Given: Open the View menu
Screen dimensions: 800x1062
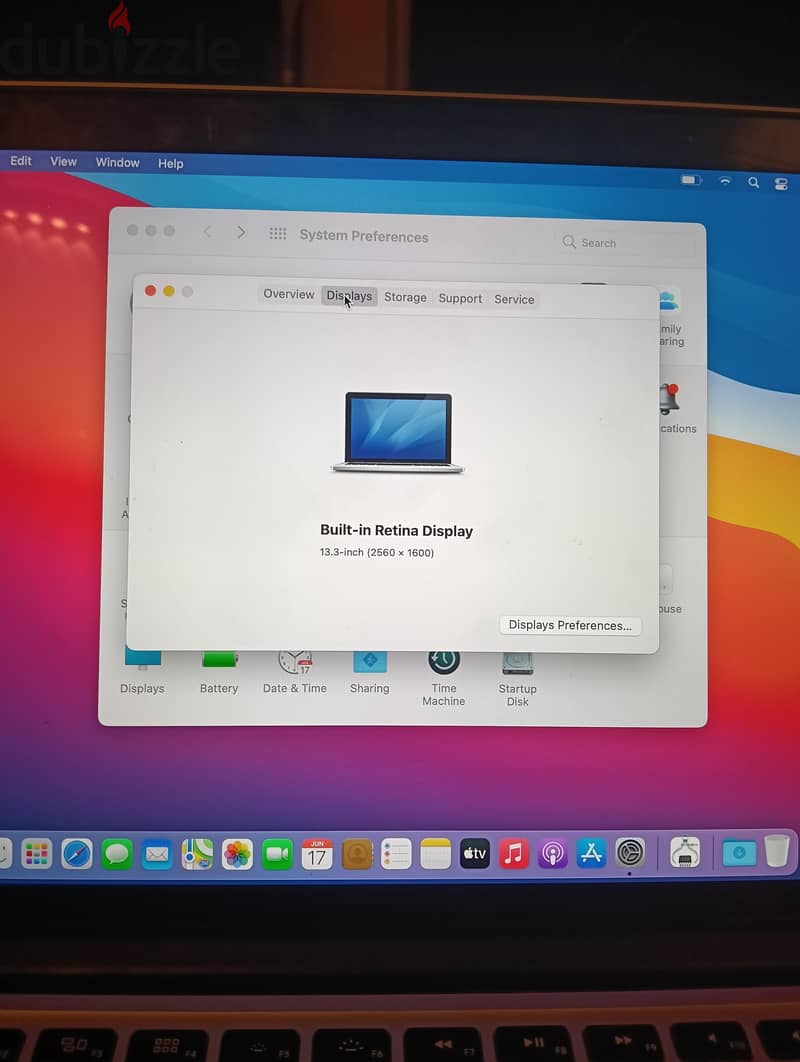Looking at the screenshot, I should (x=63, y=162).
